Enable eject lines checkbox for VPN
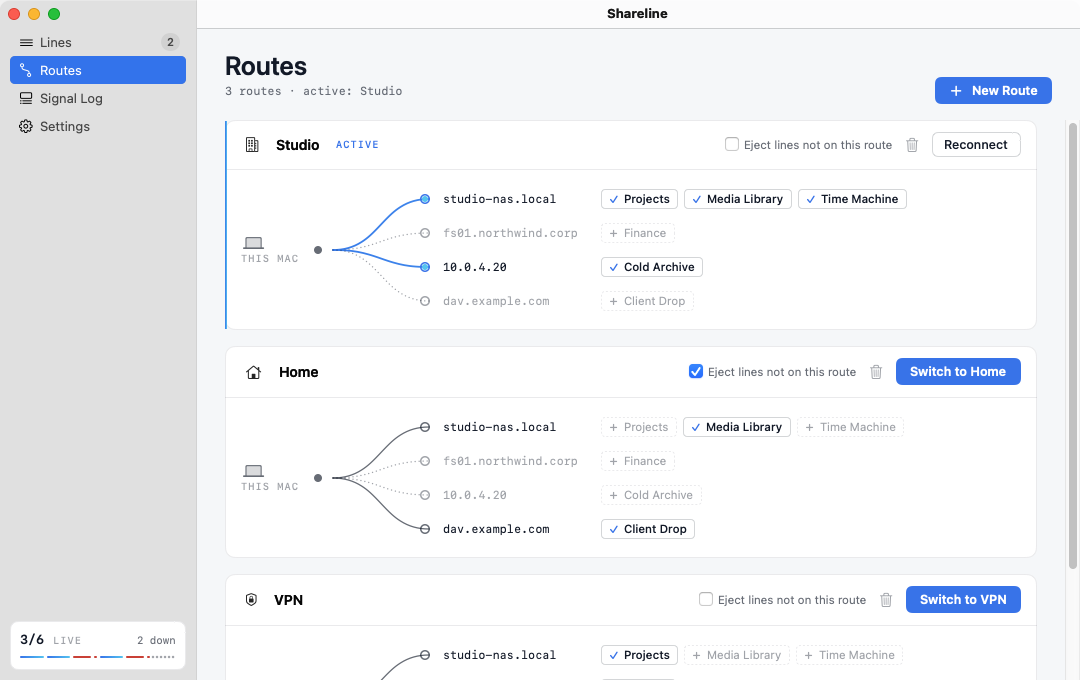 click(705, 599)
